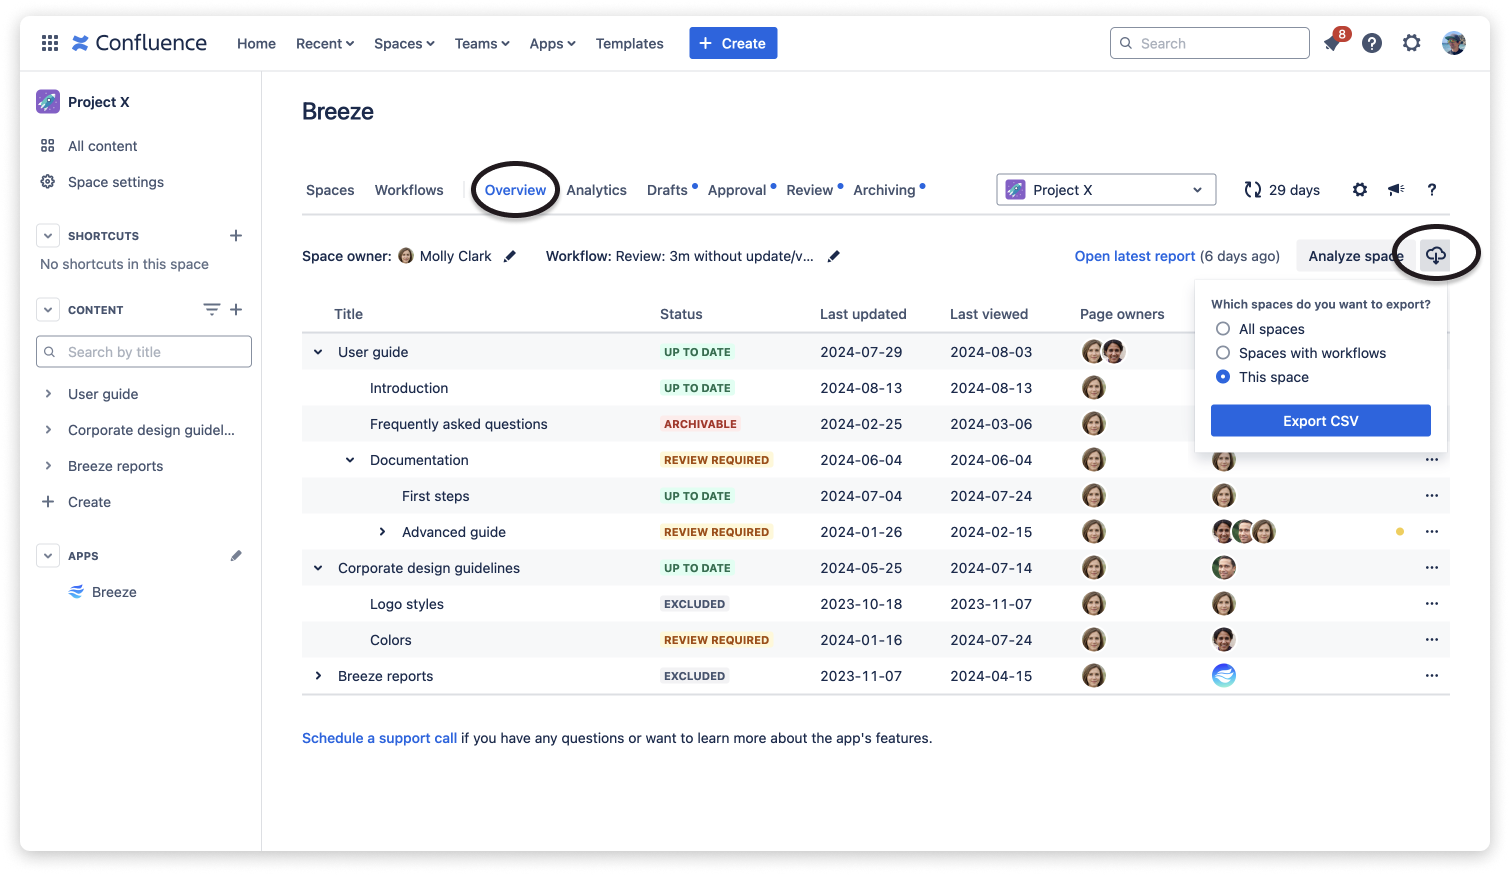Open latest report link
The width and height of the screenshot is (1510, 875).
pyautogui.click(x=1134, y=256)
